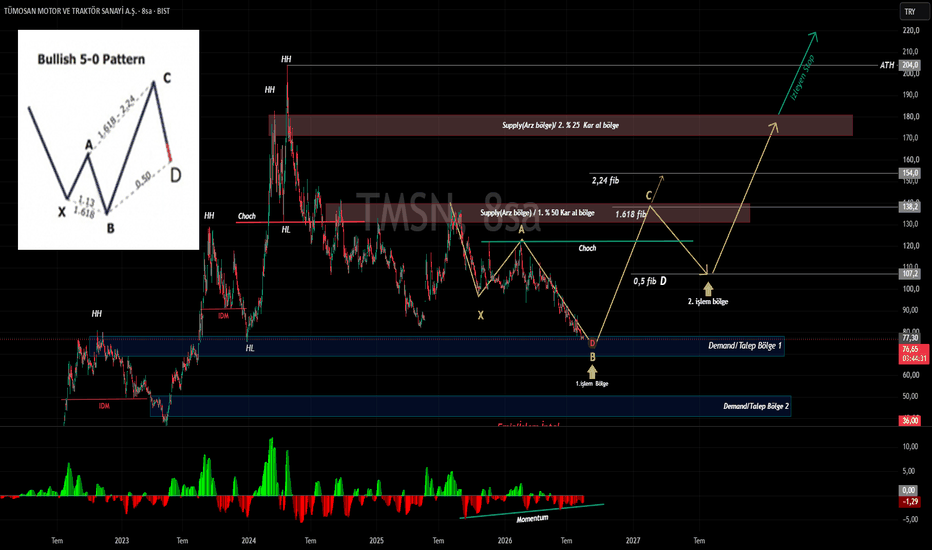Image resolution: width=932 pixels, height=550 pixels.
Task: Click the 2. işlem bölge label
Action: coord(708,301)
